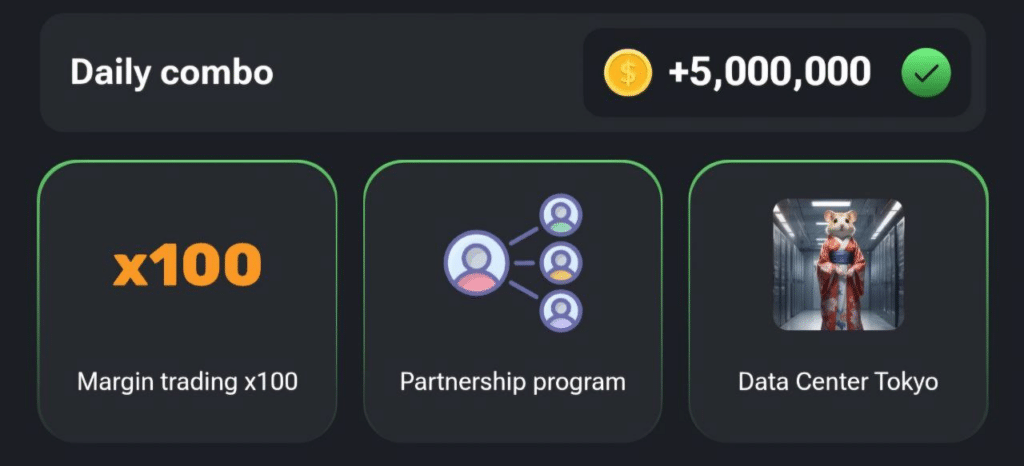1024x466 pixels.
Task: Click the Daily combo heading
Action: [x=171, y=72]
